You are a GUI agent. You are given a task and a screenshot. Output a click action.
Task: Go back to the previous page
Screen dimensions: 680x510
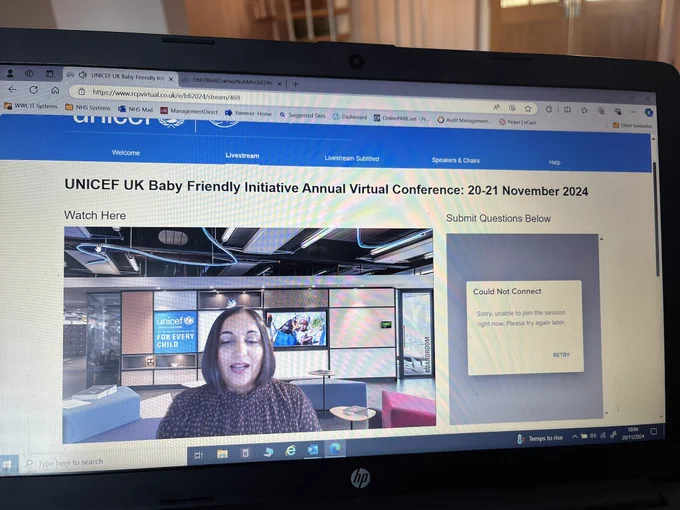12,89
